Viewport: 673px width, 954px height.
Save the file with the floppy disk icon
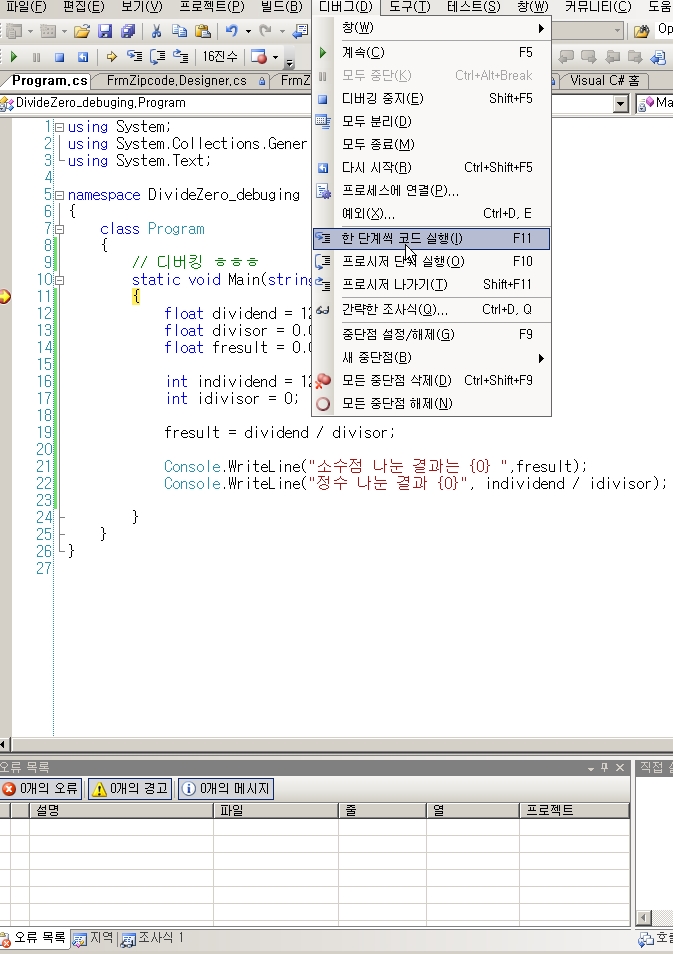click(105, 31)
